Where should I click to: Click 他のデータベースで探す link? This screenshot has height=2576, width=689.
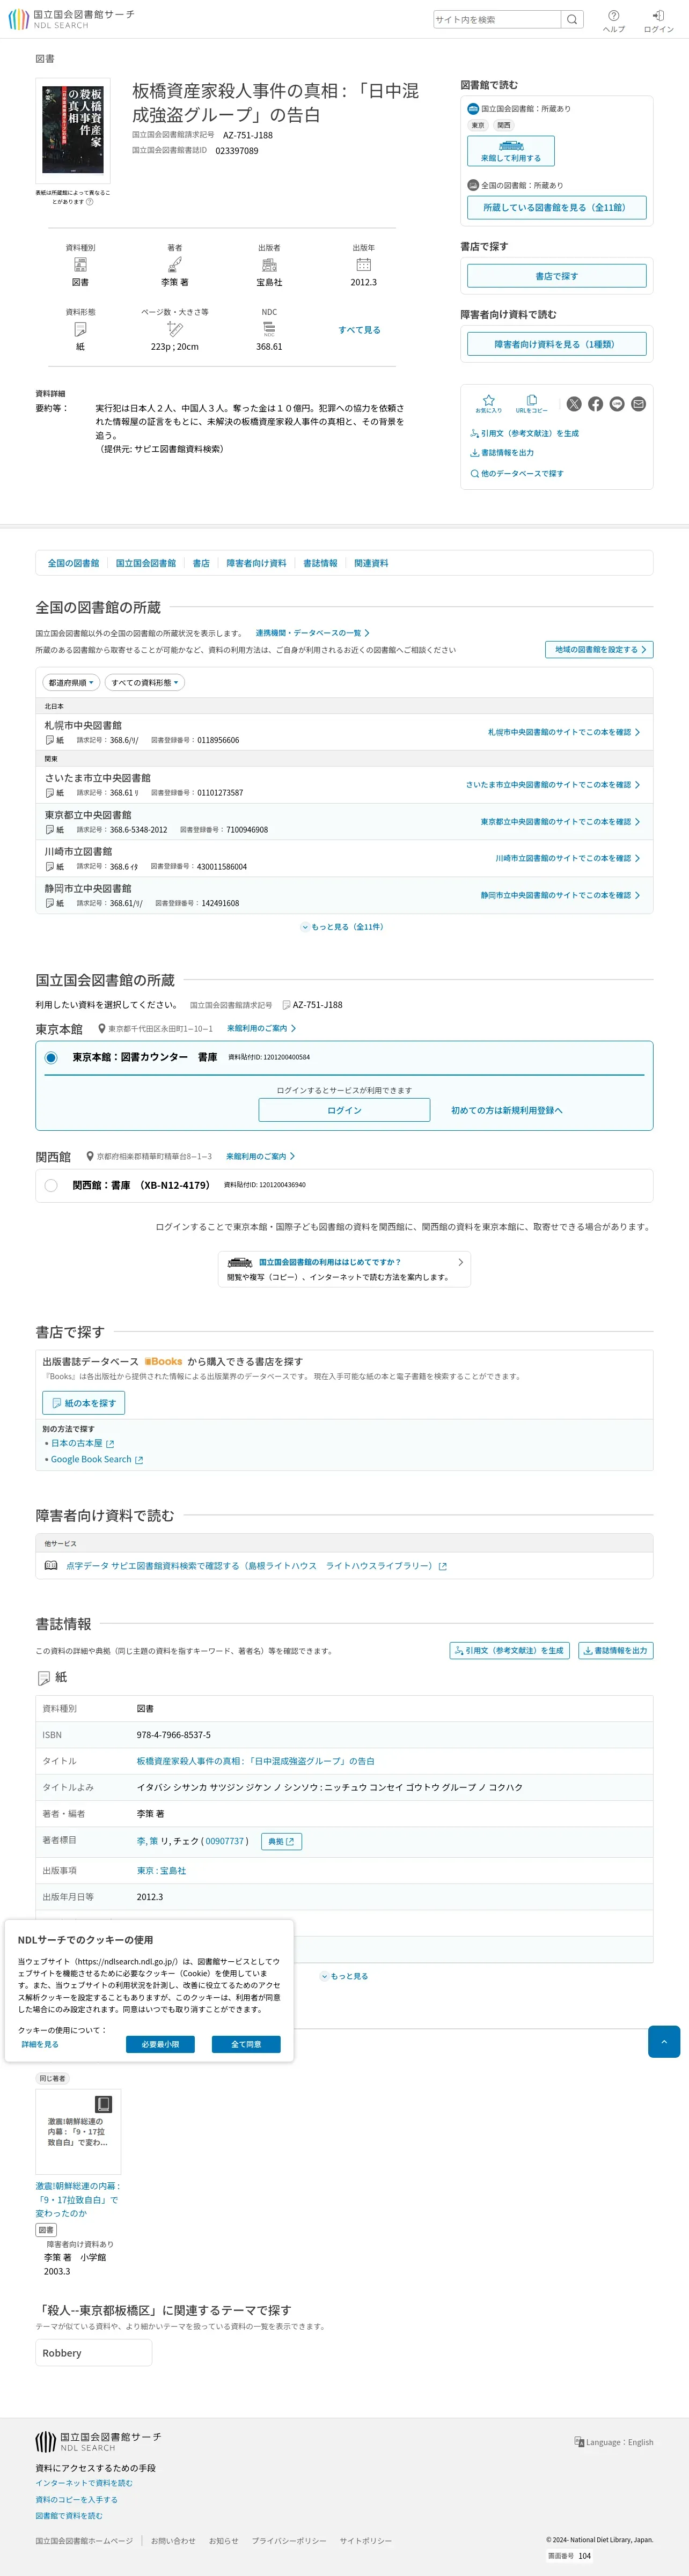516,473
